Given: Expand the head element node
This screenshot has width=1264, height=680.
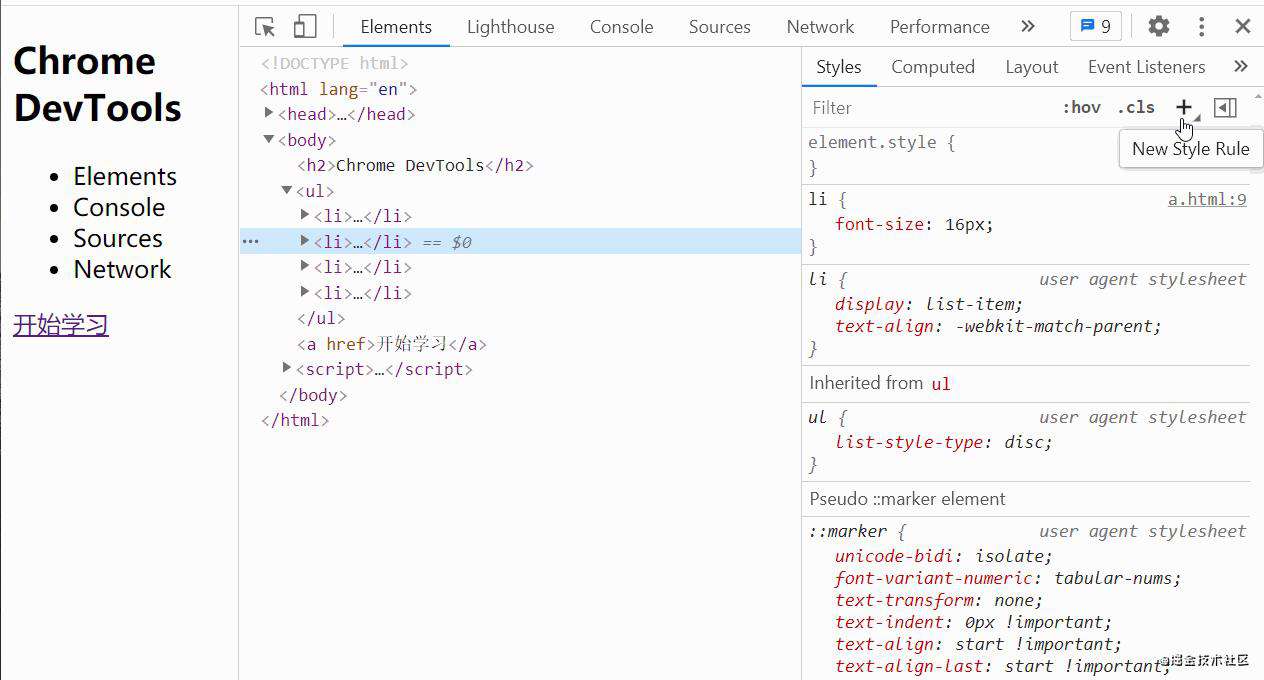Looking at the screenshot, I should click(x=269, y=113).
